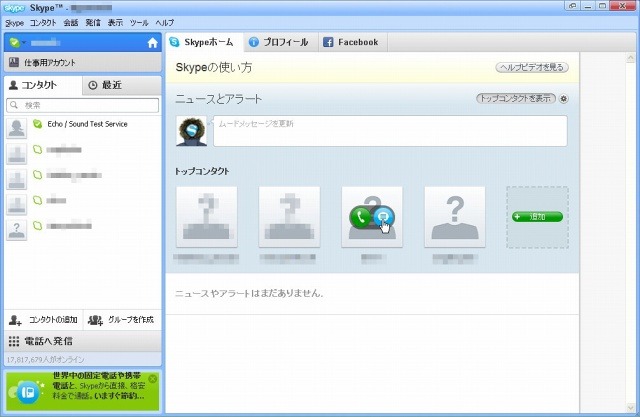Click コンタクトの追加 button
This screenshot has width=640, height=417.
pos(43,320)
